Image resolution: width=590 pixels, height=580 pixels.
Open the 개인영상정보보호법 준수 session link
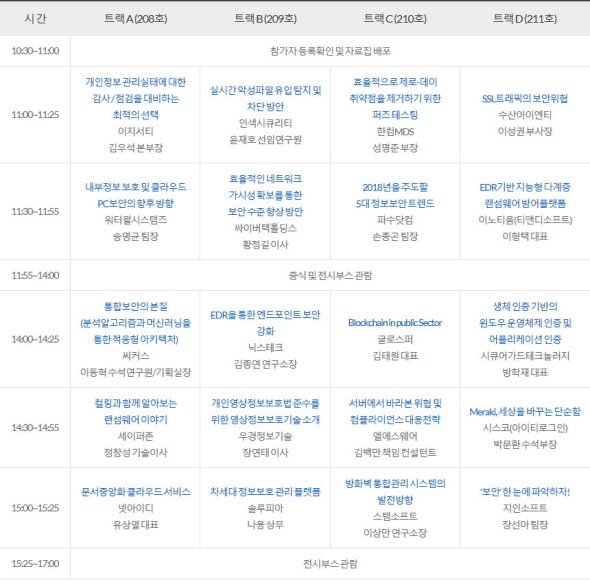265,411
